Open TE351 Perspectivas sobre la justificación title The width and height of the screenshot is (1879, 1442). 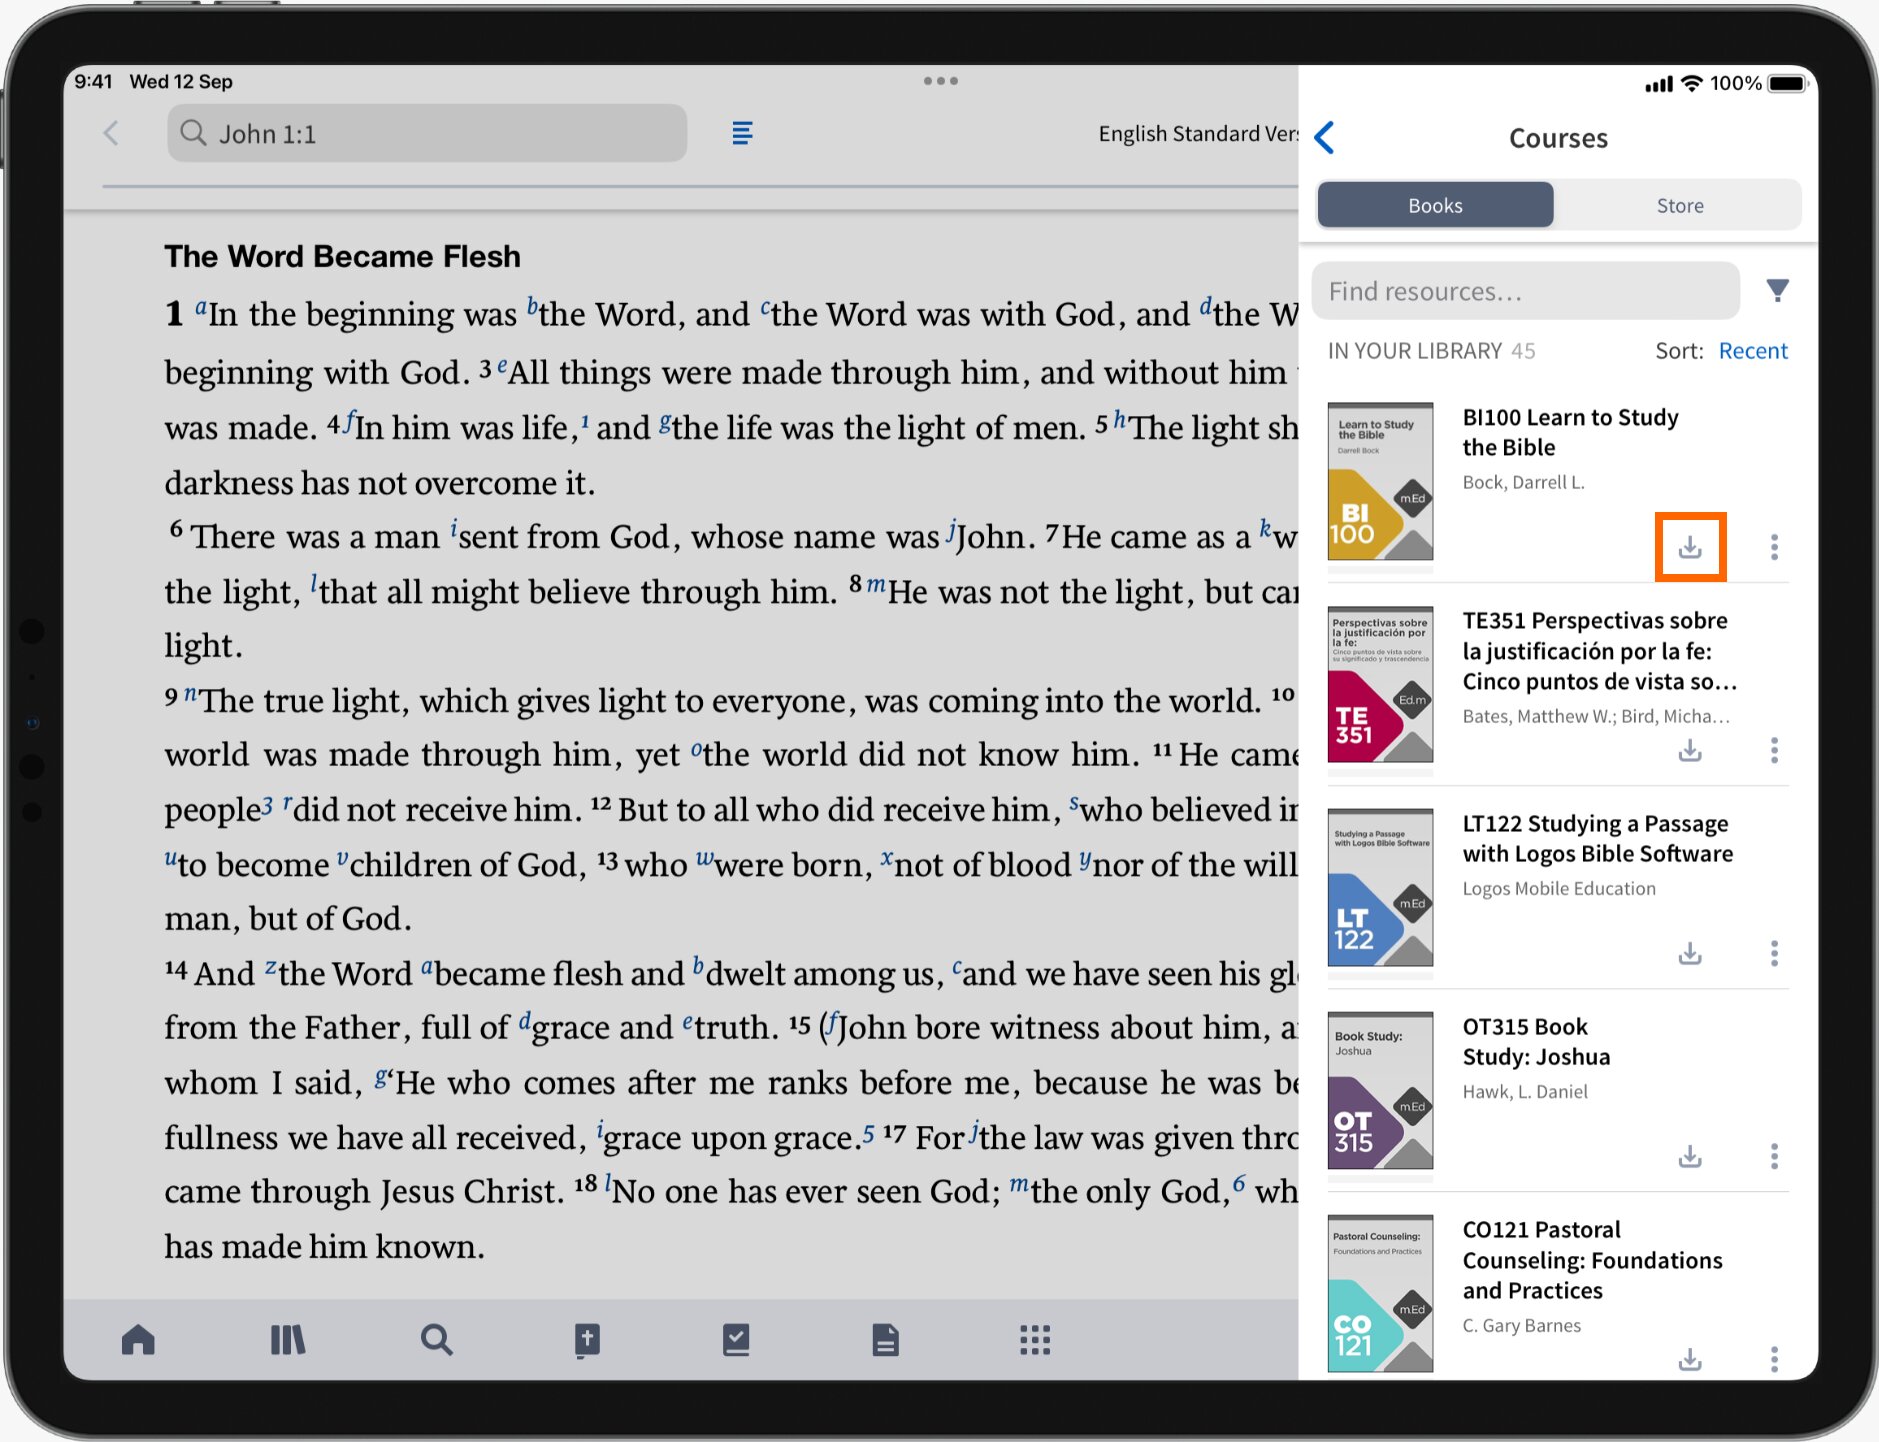point(1600,651)
